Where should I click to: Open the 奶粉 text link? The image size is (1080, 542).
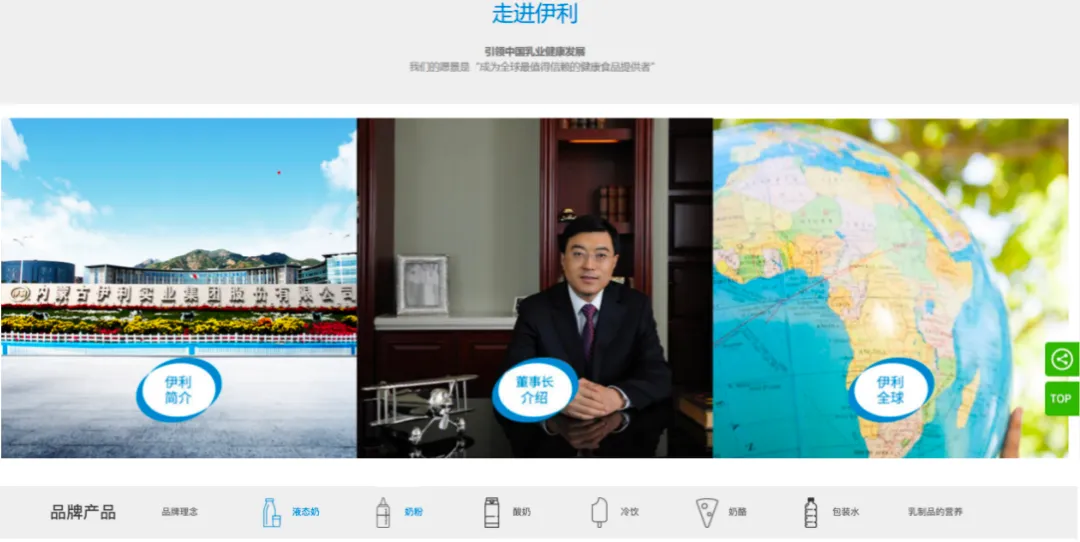pos(413,512)
